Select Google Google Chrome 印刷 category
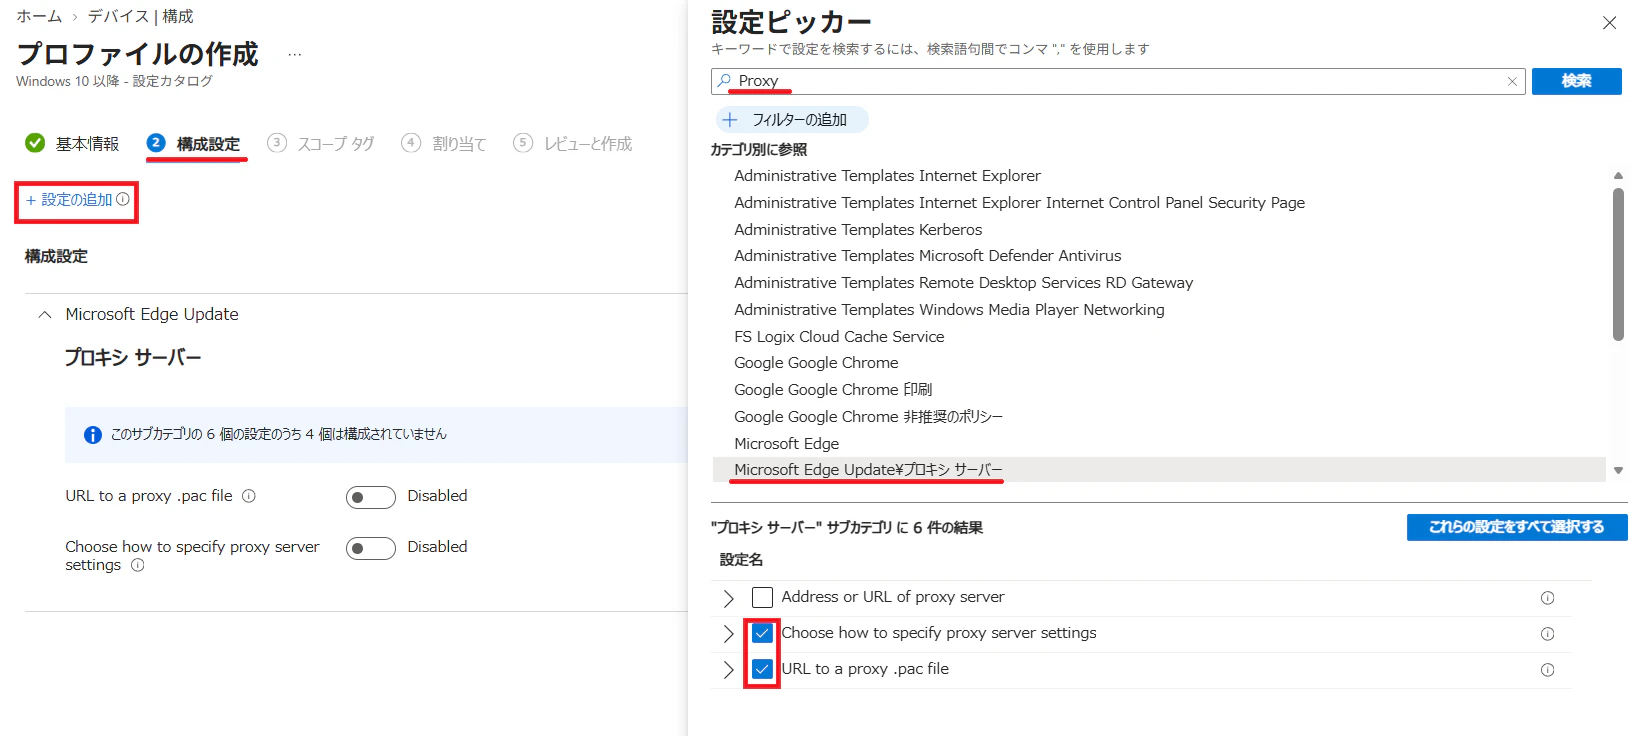Screen dimensions: 1647x736 pos(833,390)
